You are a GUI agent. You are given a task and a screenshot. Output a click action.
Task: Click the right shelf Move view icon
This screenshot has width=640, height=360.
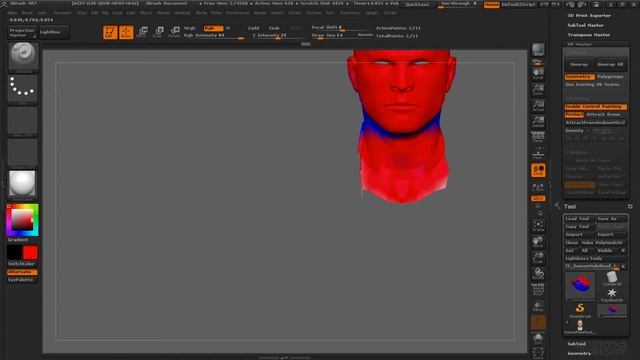pyautogui.click(x=538, y=242)
